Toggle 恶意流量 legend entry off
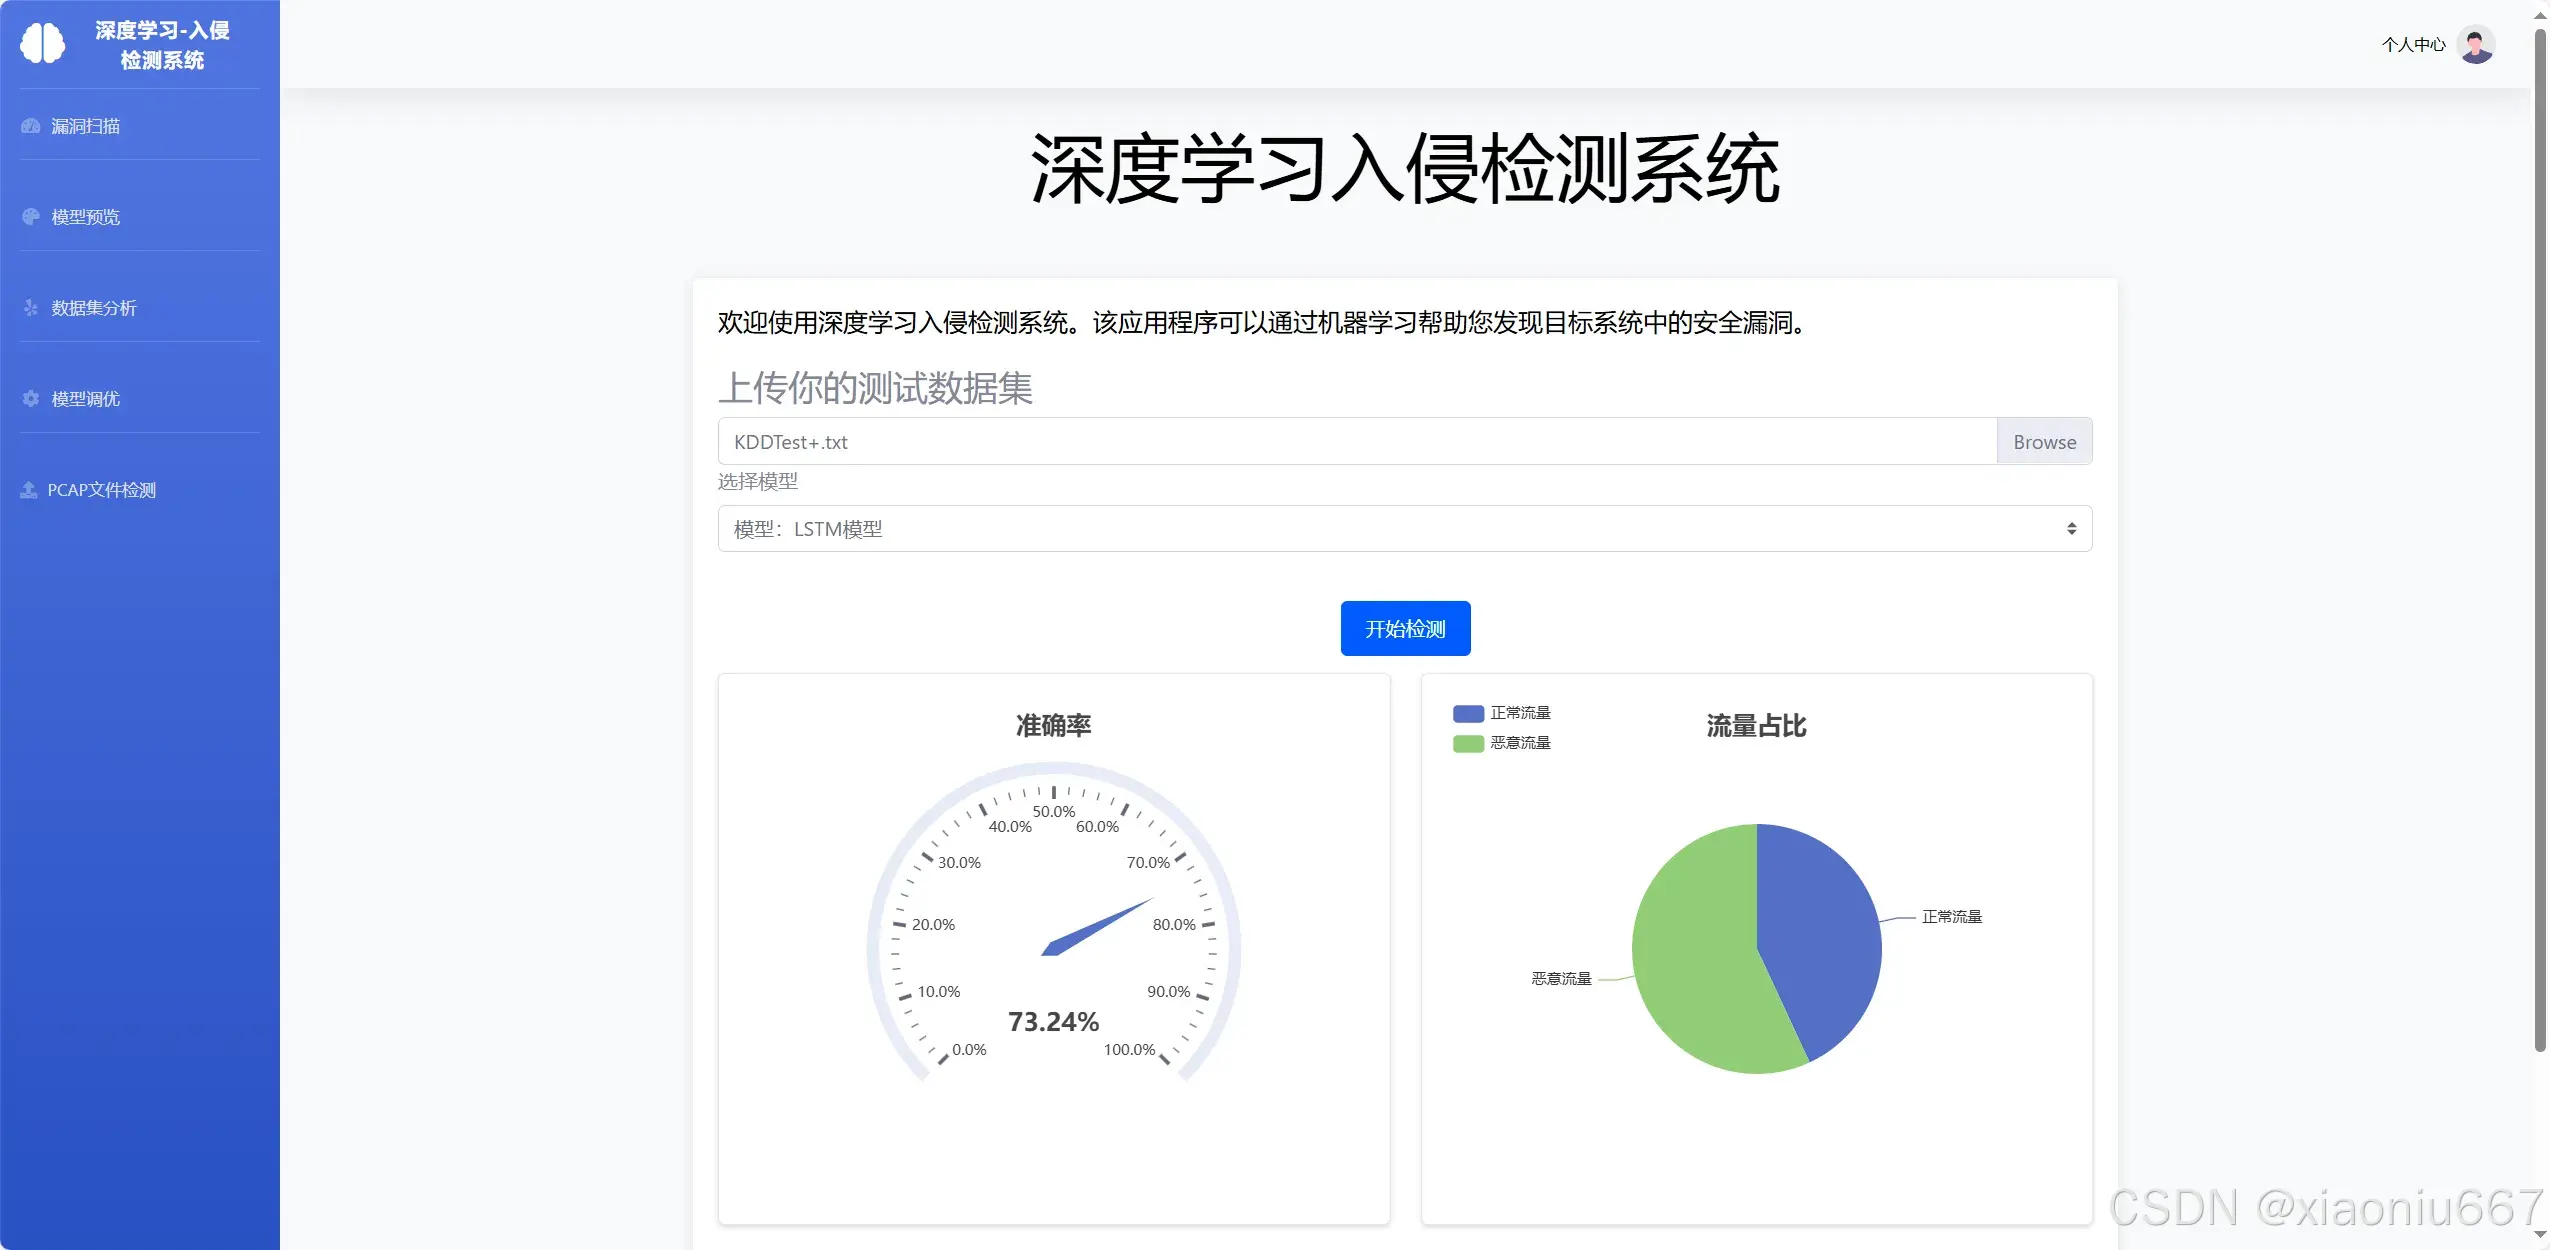The image size is (2550, 1250). tap(1502, 743)
